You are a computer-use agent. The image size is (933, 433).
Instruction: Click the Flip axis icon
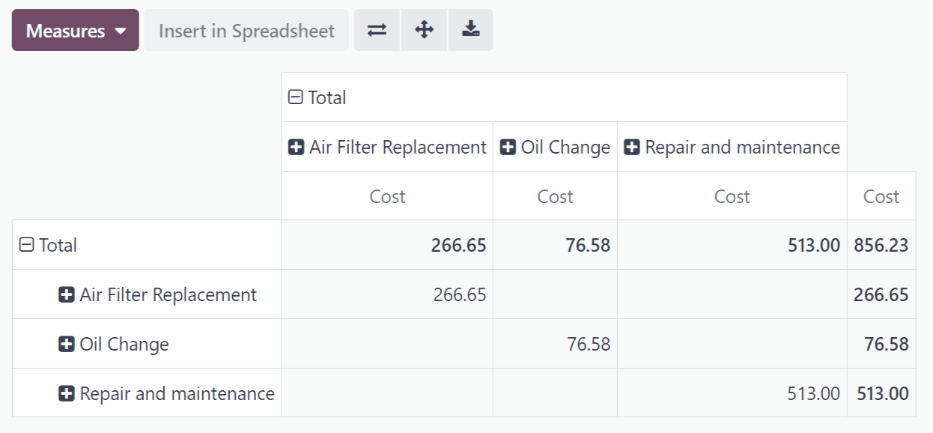[x=377, y=30]
